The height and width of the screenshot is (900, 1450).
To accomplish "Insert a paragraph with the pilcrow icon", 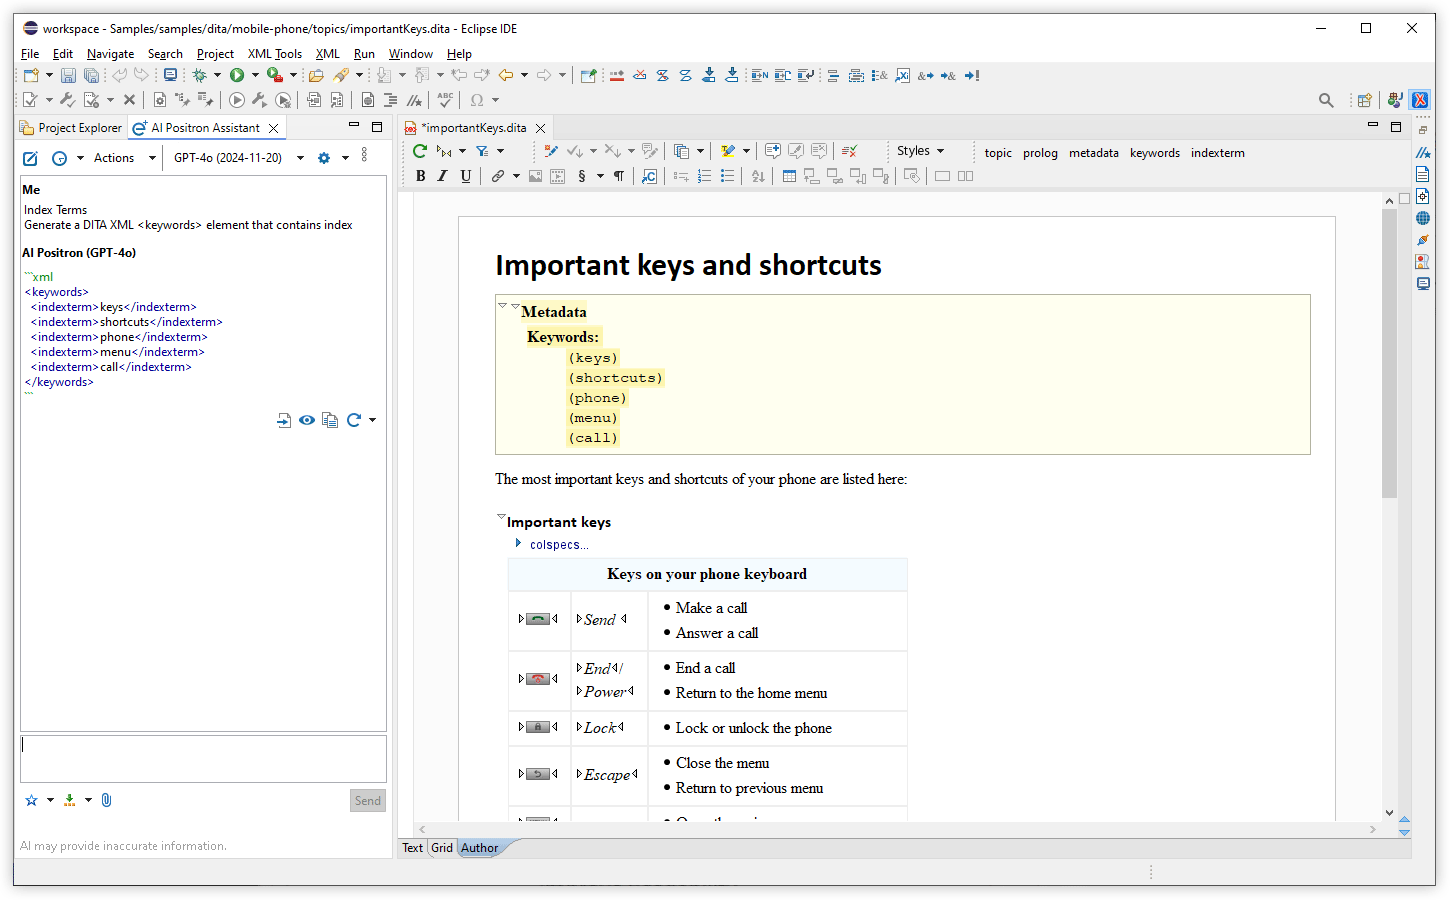I will tap(619, 176).
